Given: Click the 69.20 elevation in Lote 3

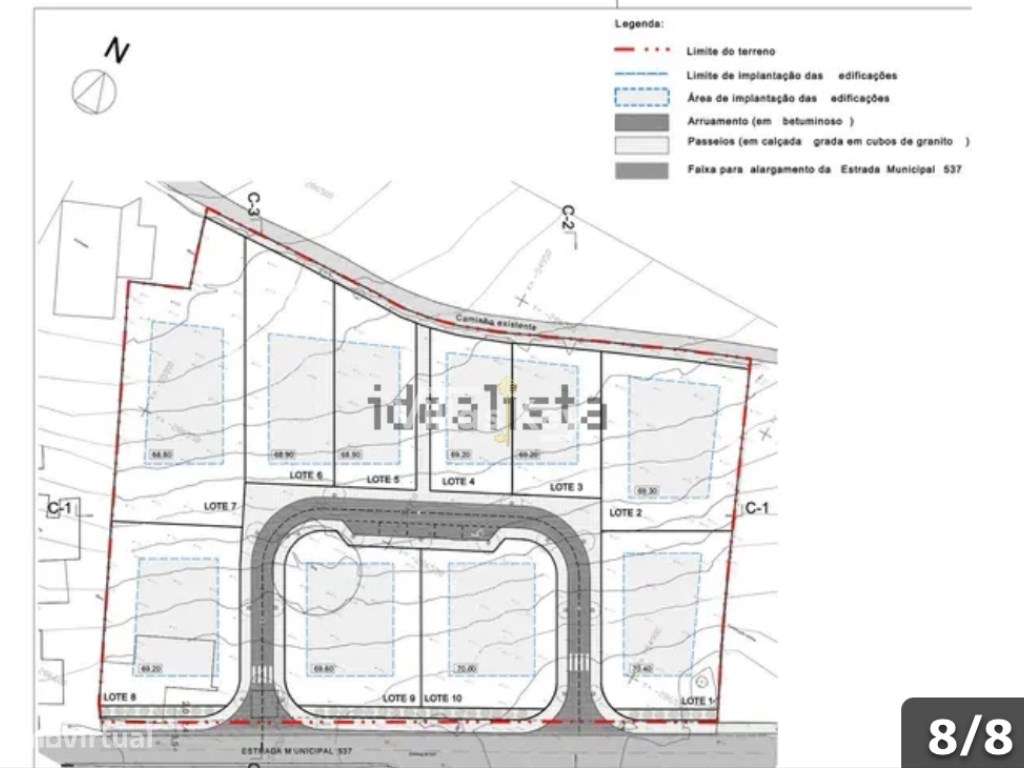Looking at the screenshot, I should [528, 455].
